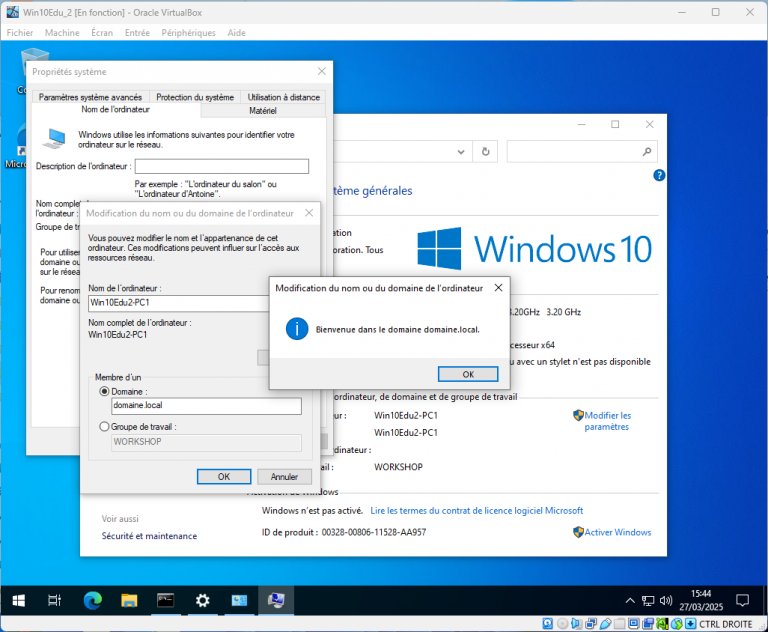
Task: Click the volume speaker tray icon
Action: (667, 601)
